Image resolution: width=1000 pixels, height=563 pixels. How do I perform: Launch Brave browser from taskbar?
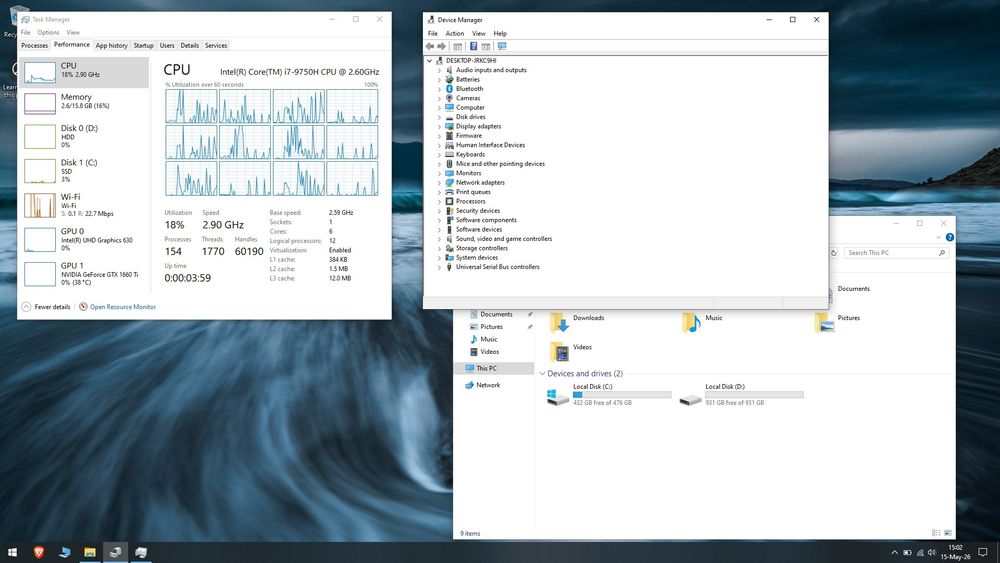click(39, 552)
